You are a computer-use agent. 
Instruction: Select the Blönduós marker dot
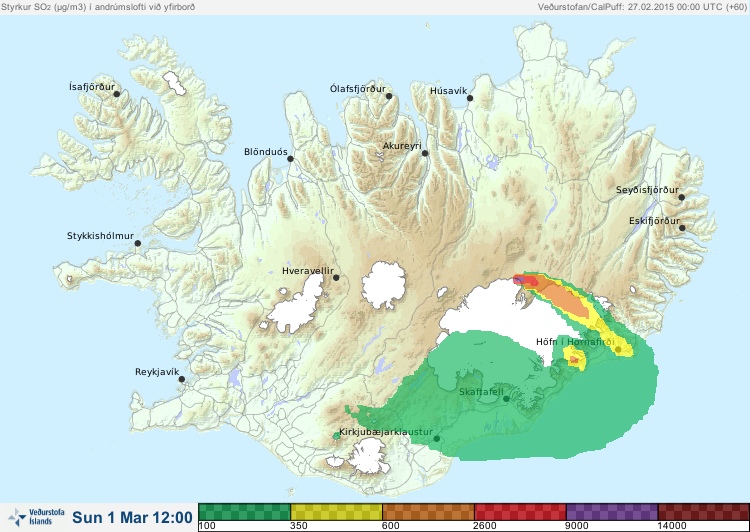pyautogui.click(x=290, y=159)
